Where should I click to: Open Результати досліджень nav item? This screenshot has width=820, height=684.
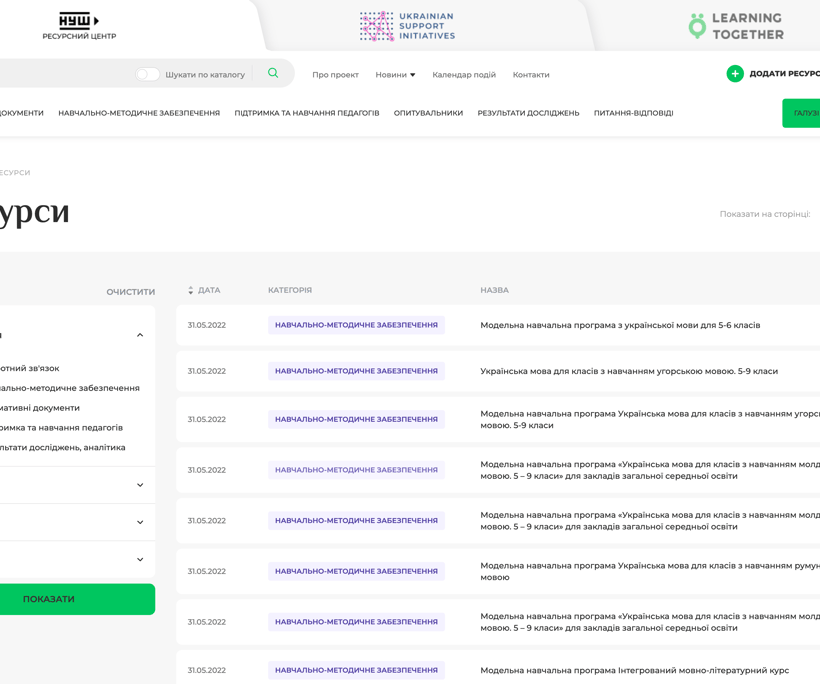[528, 113]
